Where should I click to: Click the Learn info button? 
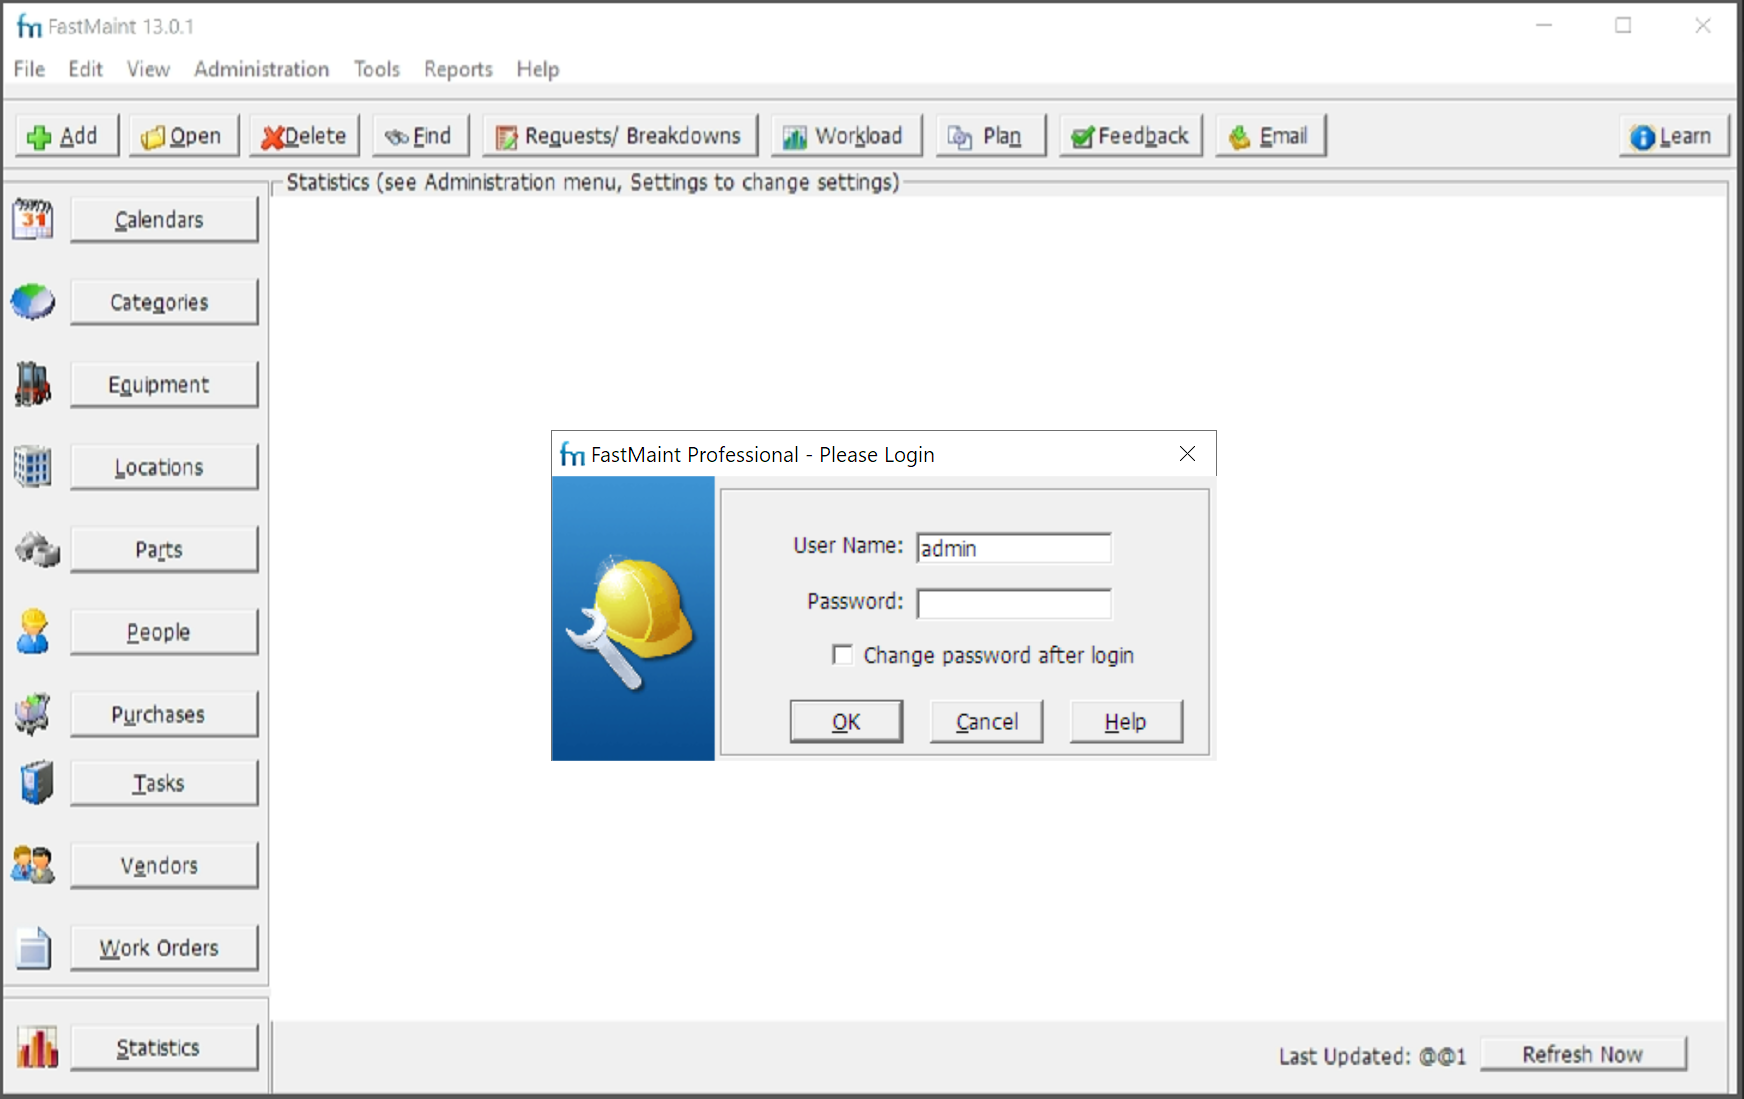coord(1674,136)
